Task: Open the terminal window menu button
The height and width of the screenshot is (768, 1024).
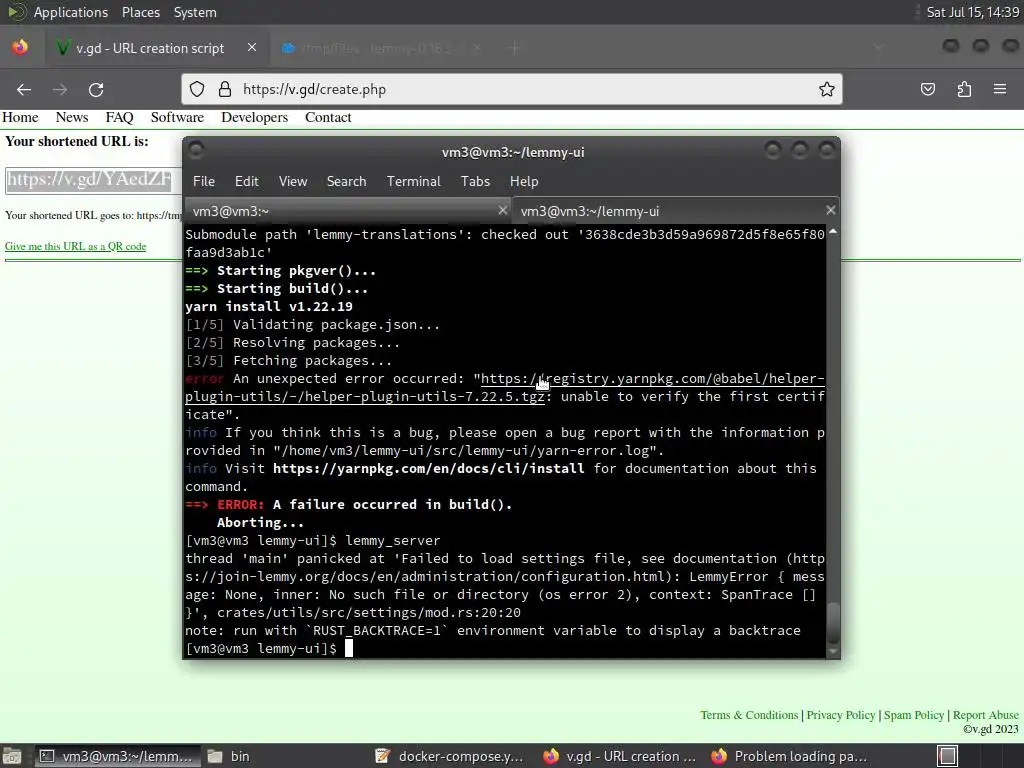Action: 197,151
